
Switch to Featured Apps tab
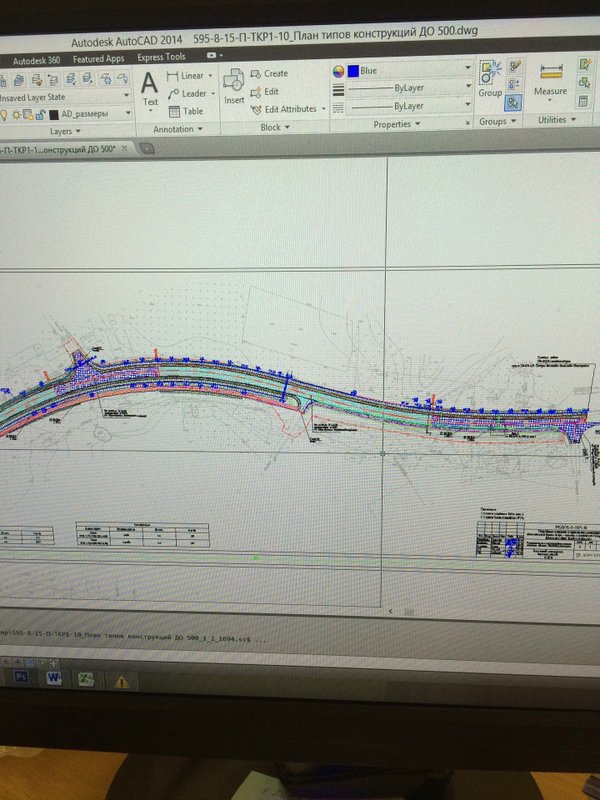click(x=98, y=59)
